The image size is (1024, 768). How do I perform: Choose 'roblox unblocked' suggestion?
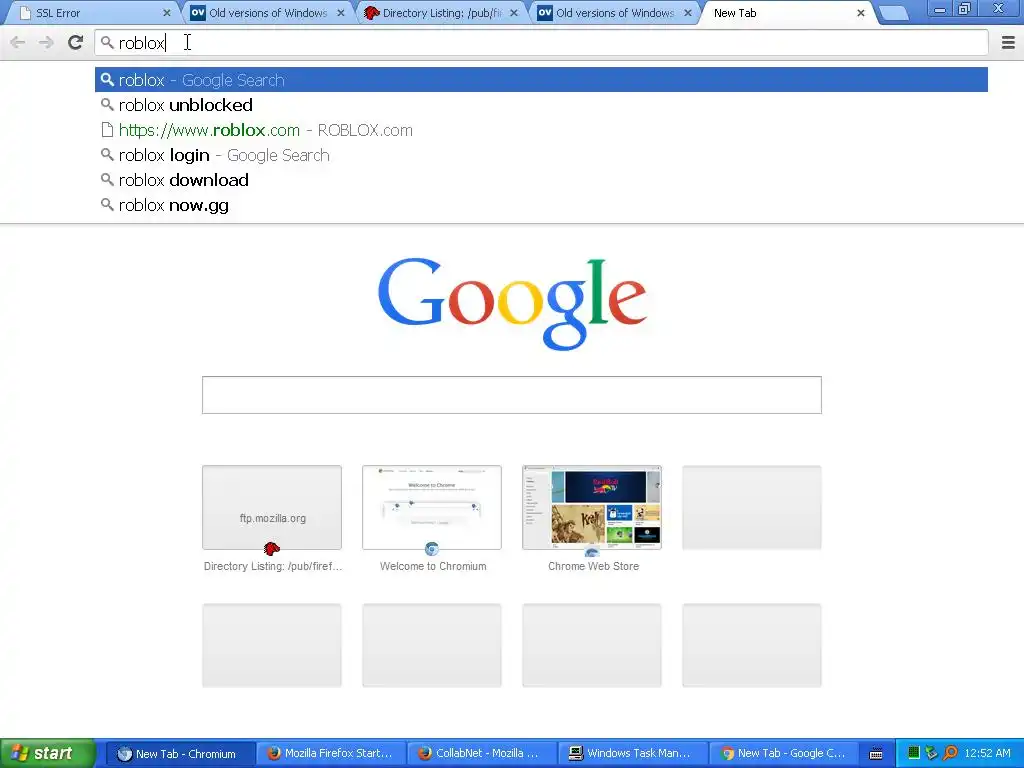tap(541, 105)
